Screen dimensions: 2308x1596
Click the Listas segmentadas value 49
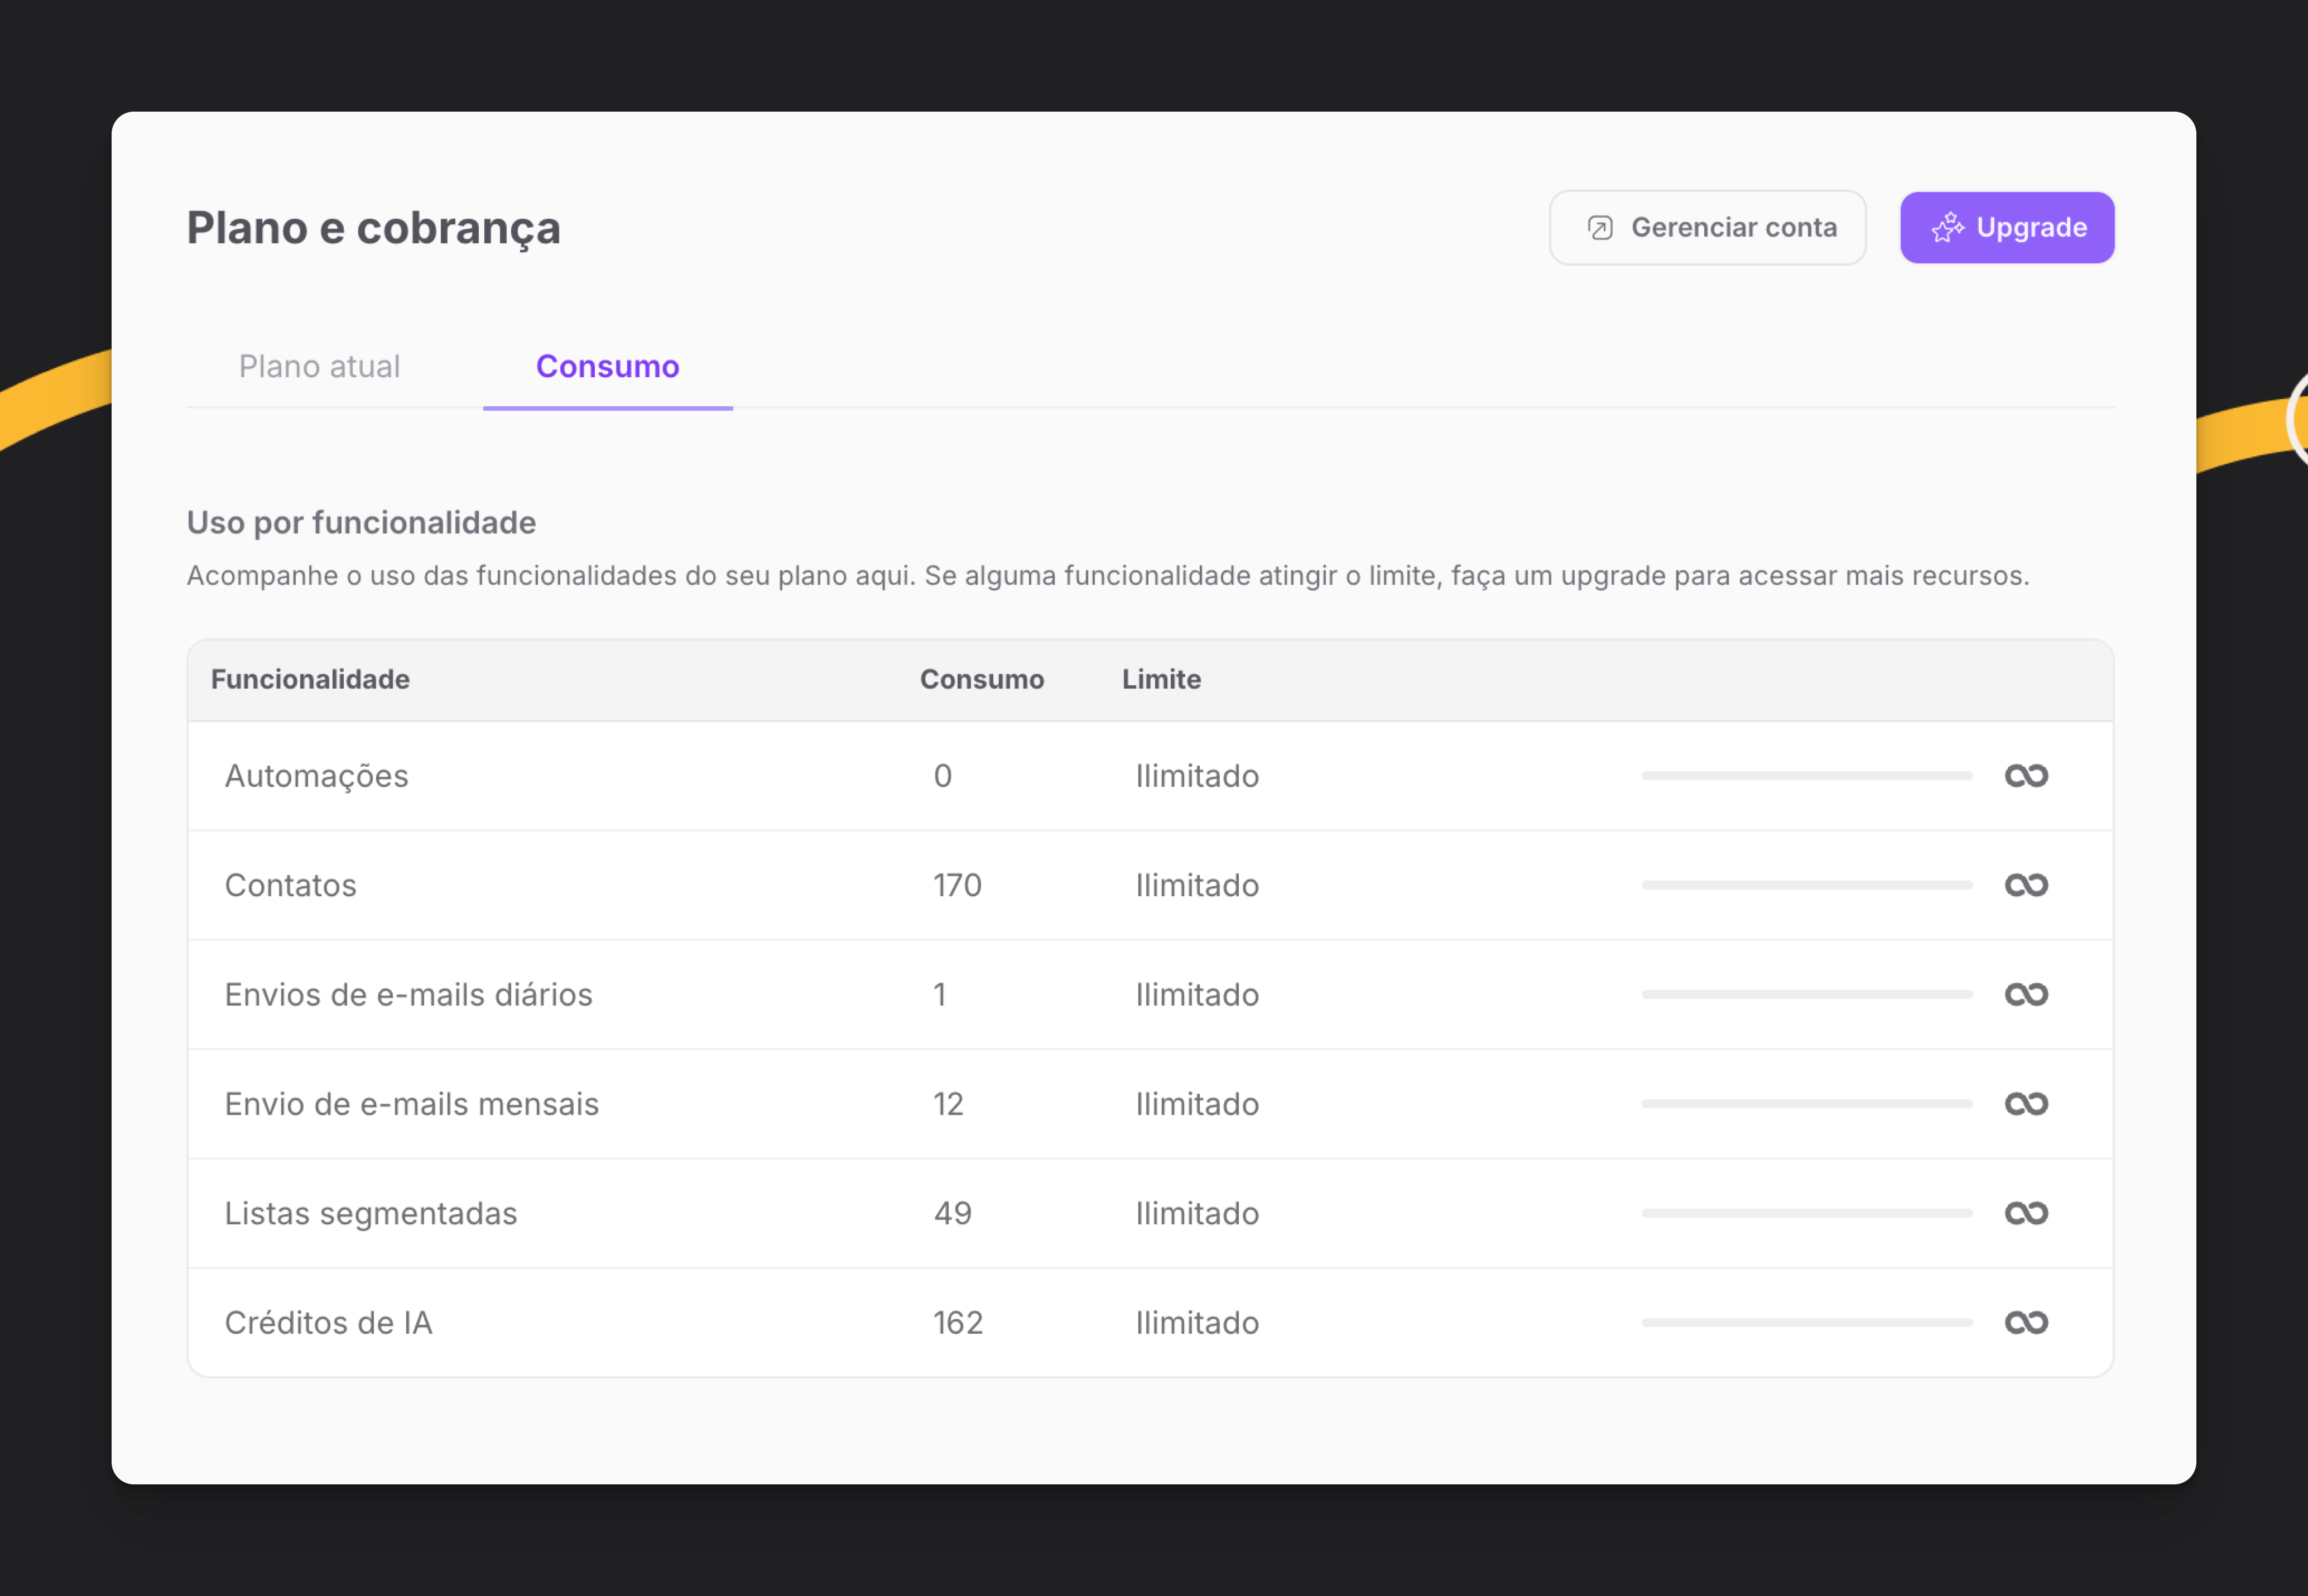point(952,1213)
